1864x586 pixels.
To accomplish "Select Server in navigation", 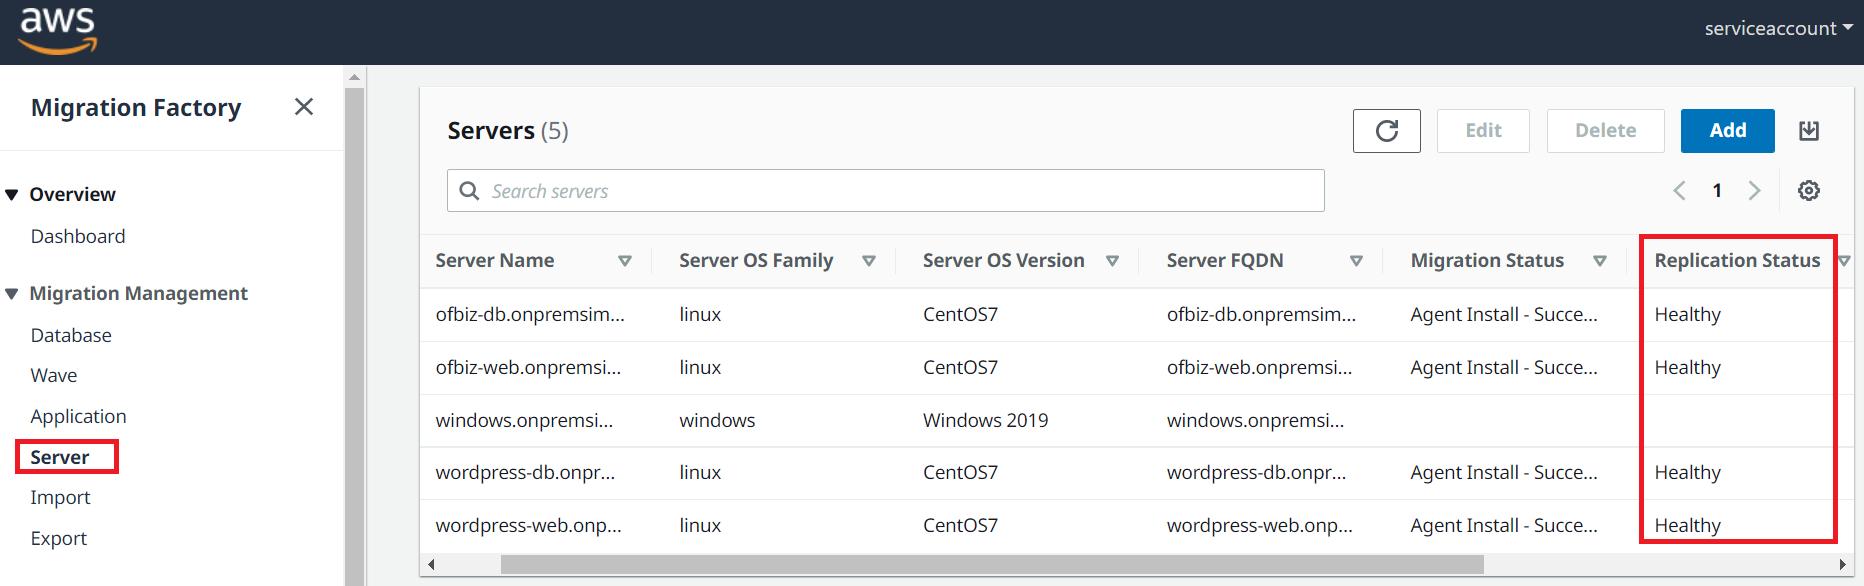I will (x=60, y=457).
